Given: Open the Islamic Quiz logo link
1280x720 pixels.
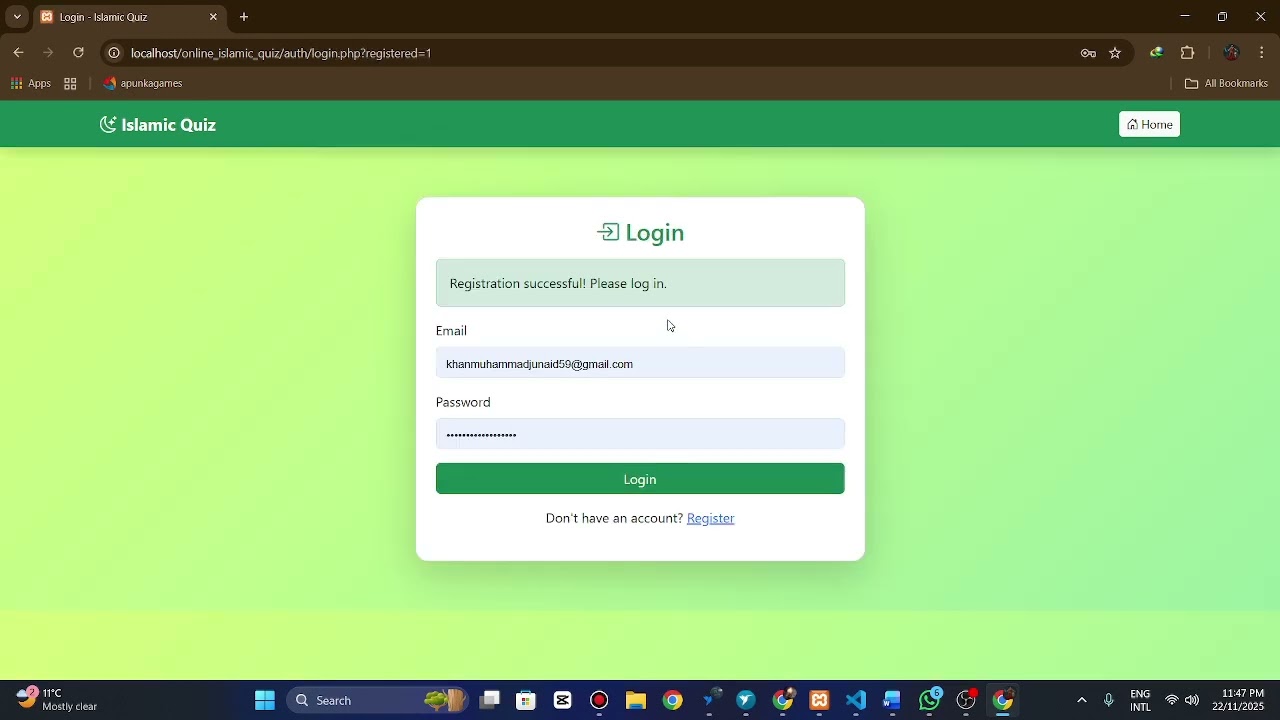Looking at the screenshot, I should 158,125.
